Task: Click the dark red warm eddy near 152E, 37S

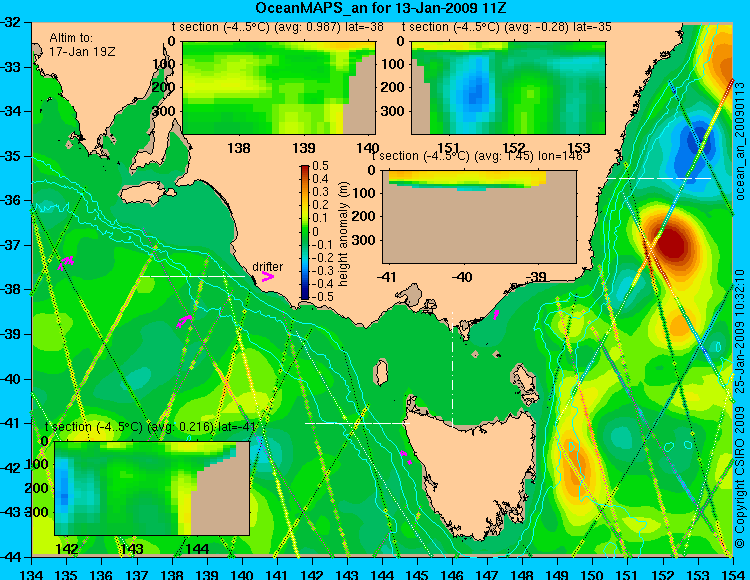Action: click(672, 243)
